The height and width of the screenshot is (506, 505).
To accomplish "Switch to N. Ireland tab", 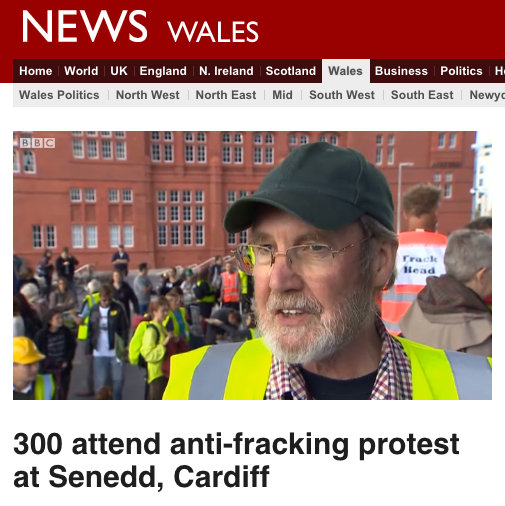I will 226,71.
